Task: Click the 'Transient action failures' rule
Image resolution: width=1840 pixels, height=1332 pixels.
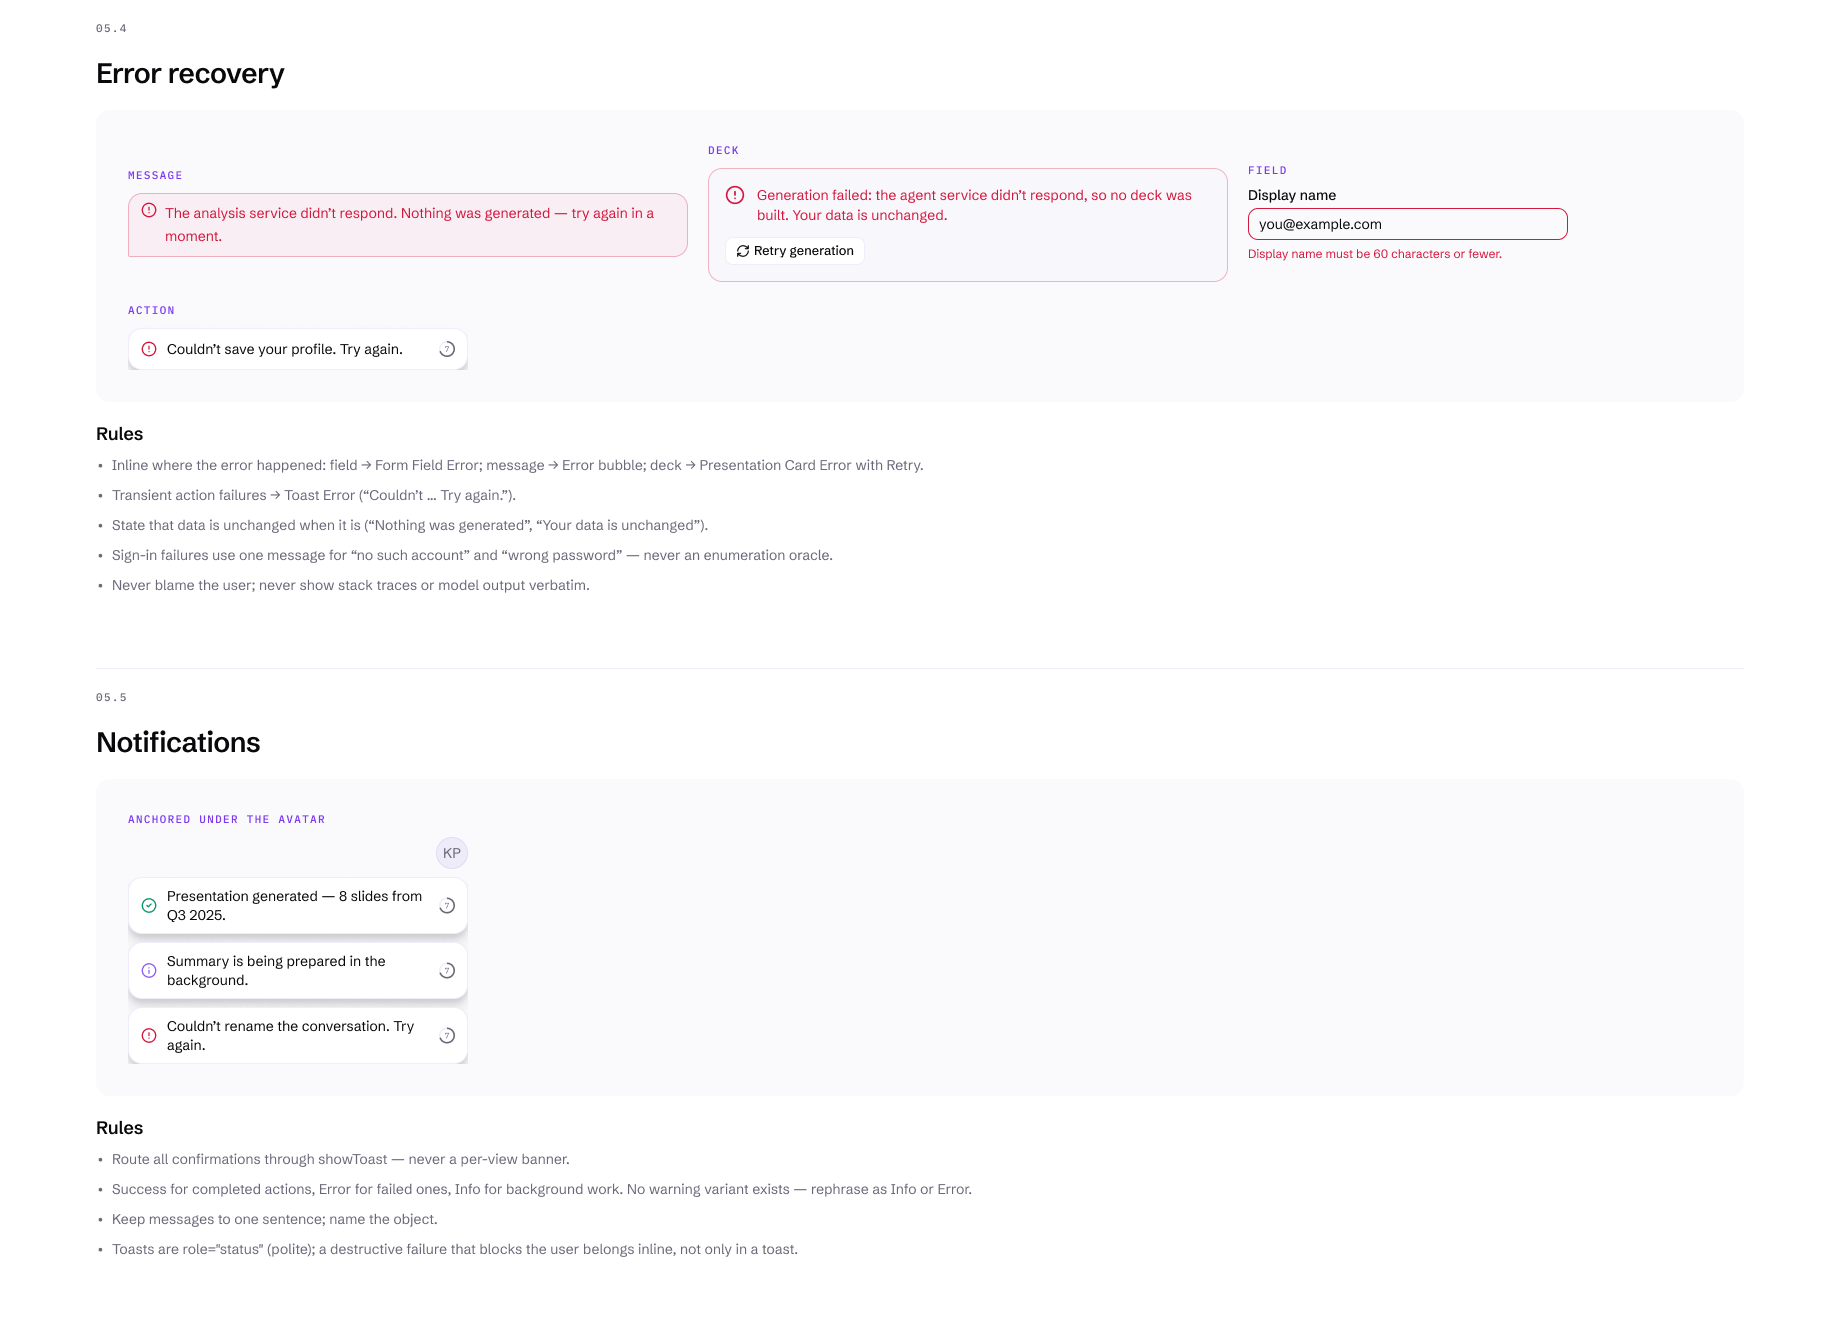Action: point(314,496)
